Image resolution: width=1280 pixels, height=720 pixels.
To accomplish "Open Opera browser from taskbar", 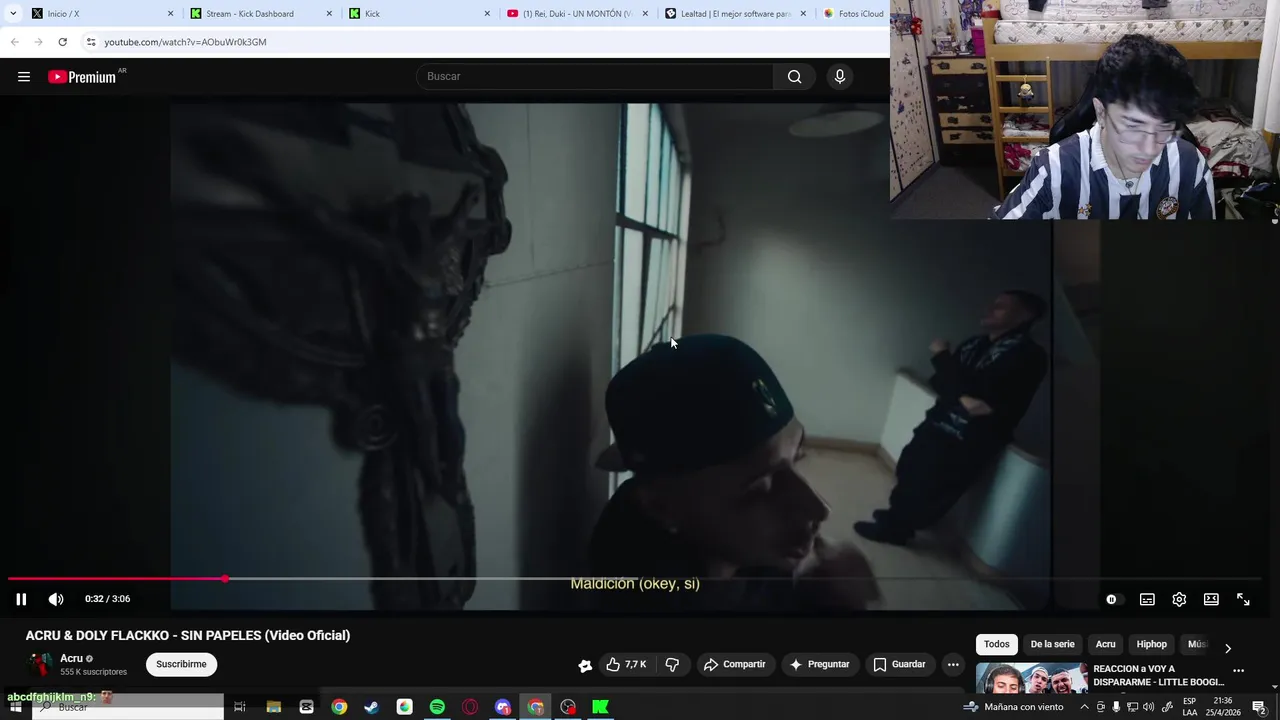I will 470,707.
